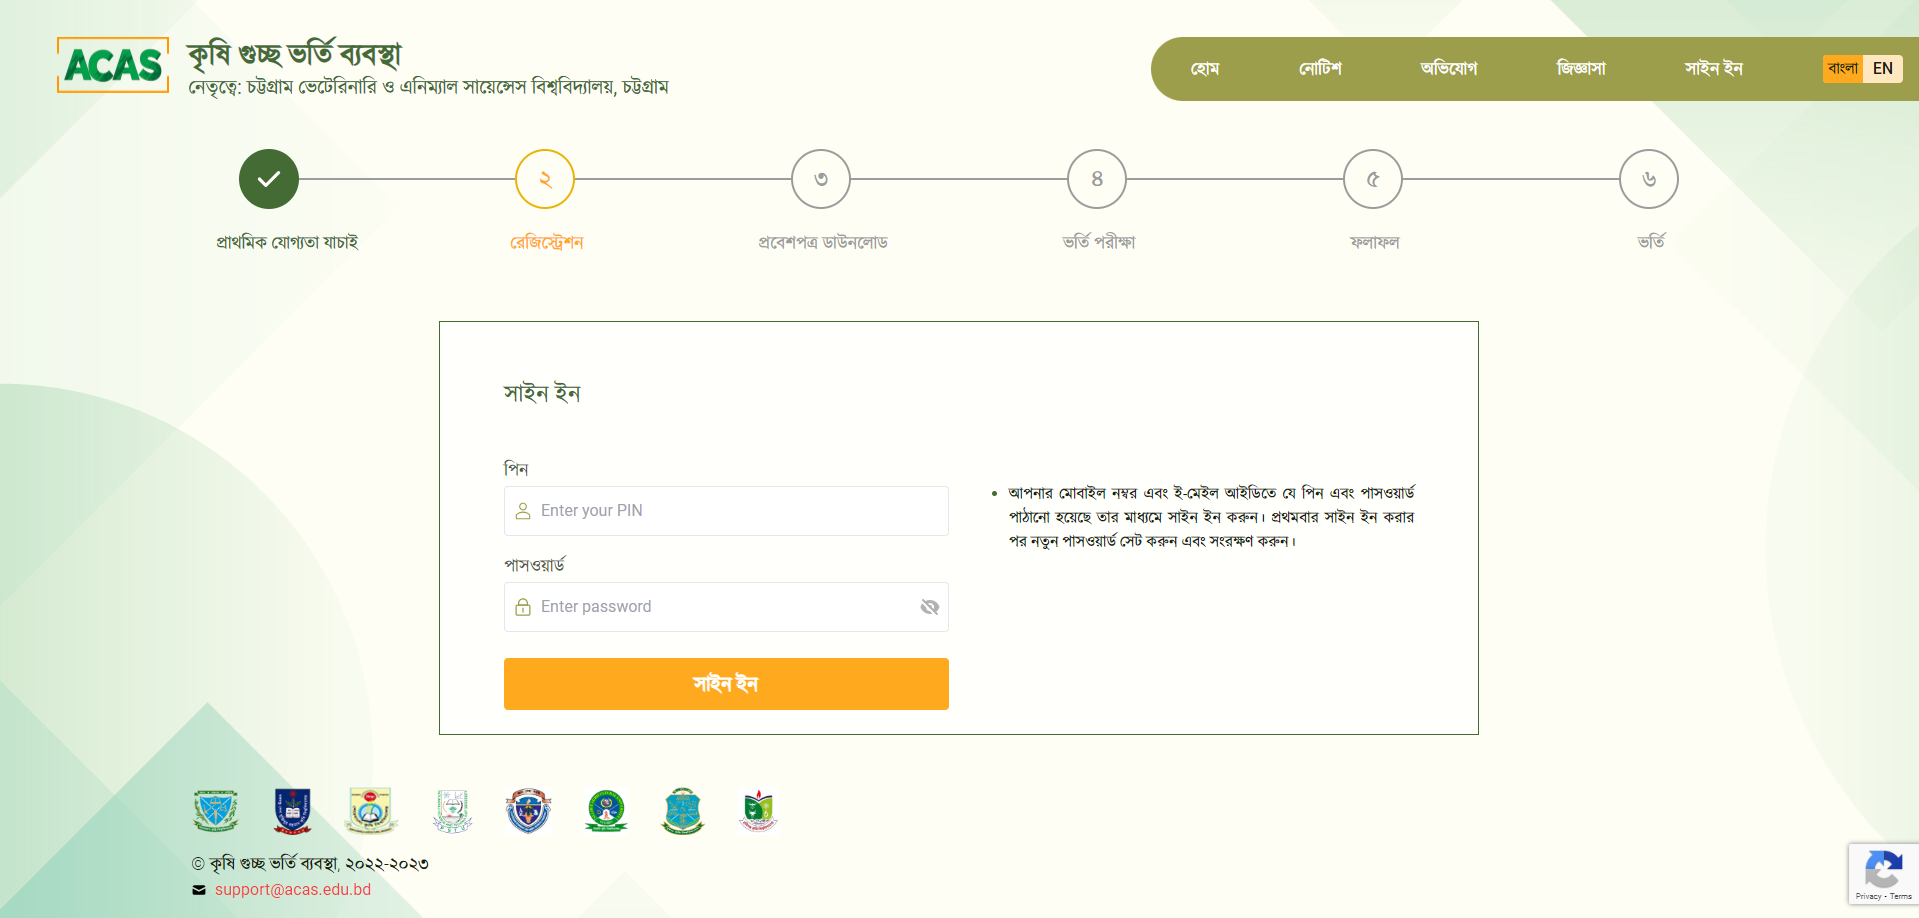Click the third university logo in footer
The width and height of the screenshot is (1919, 918).
tap(371, 811)
